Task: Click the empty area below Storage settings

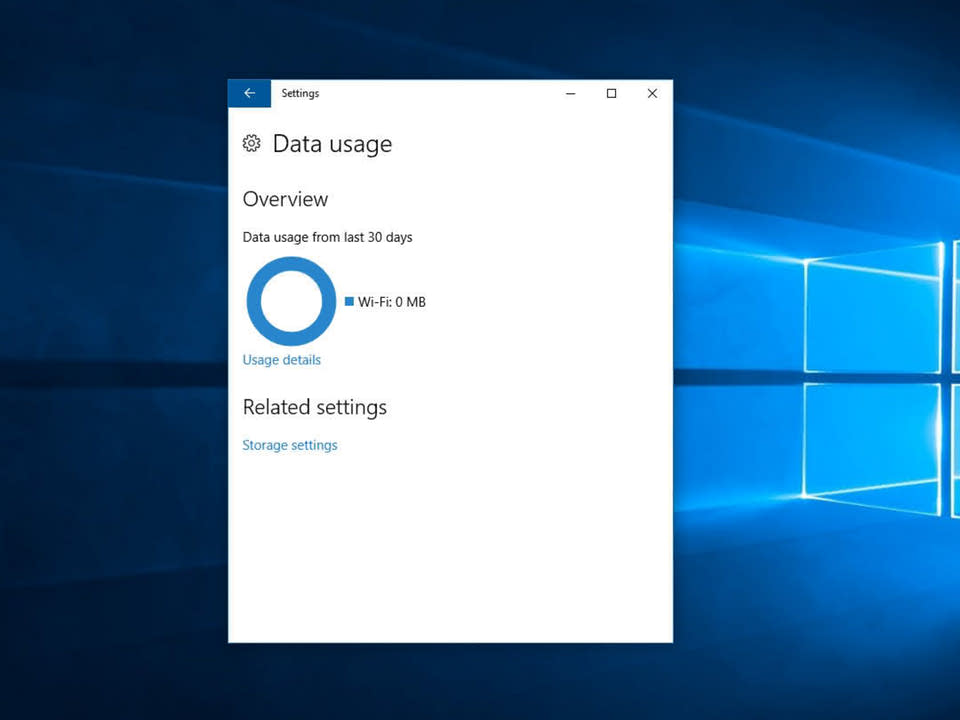Action: 450,550
